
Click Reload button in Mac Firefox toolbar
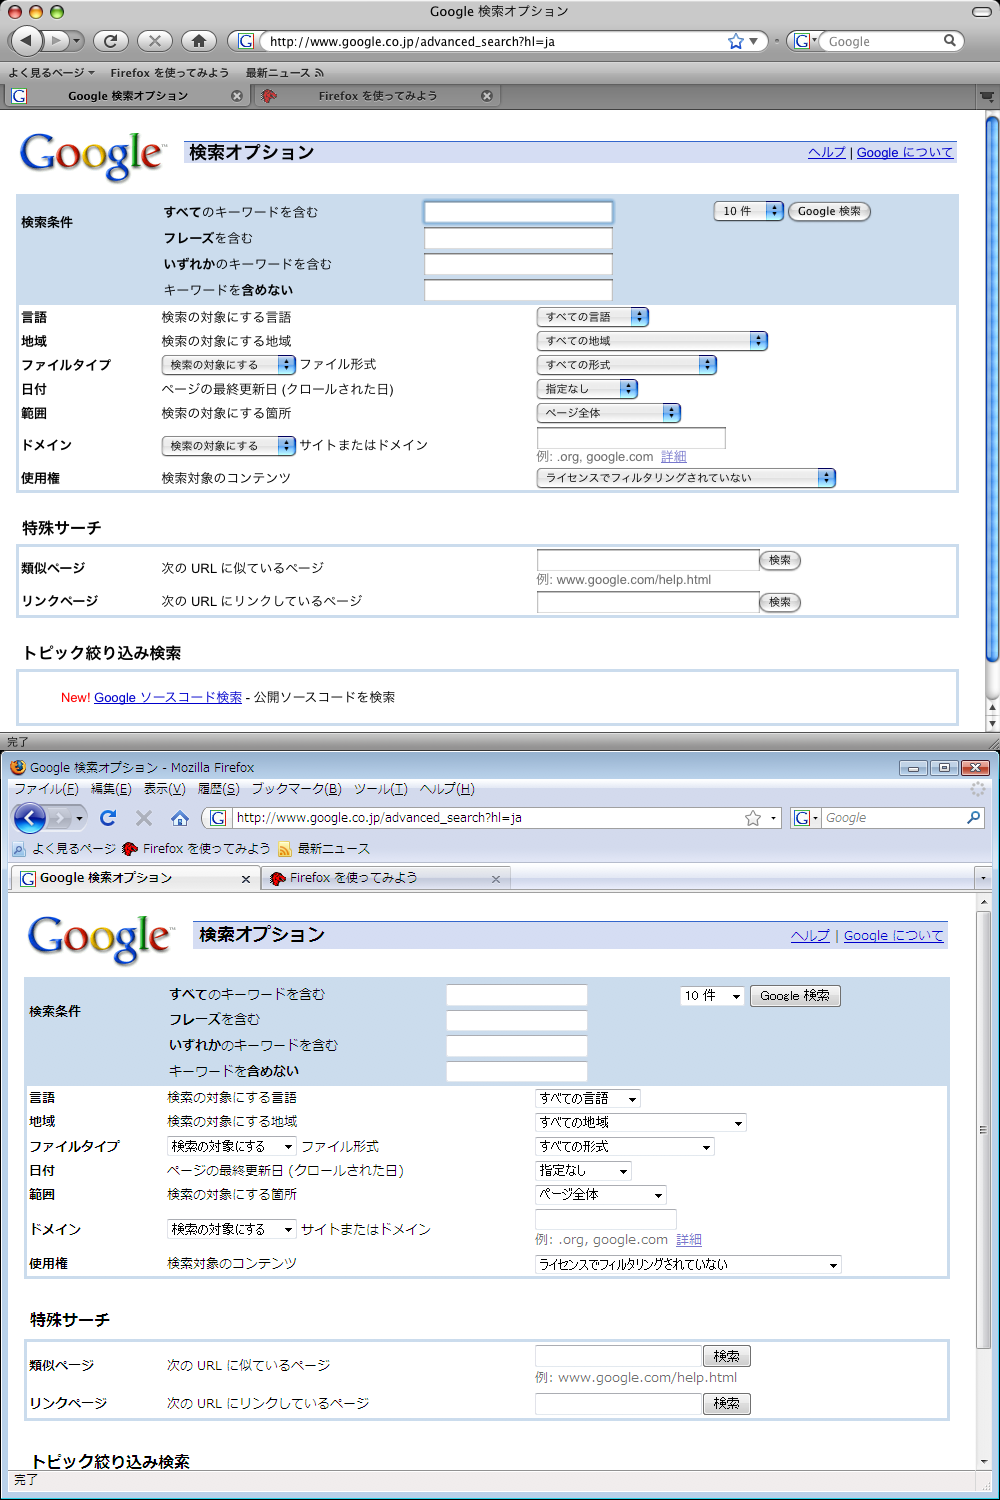point(110,41)
